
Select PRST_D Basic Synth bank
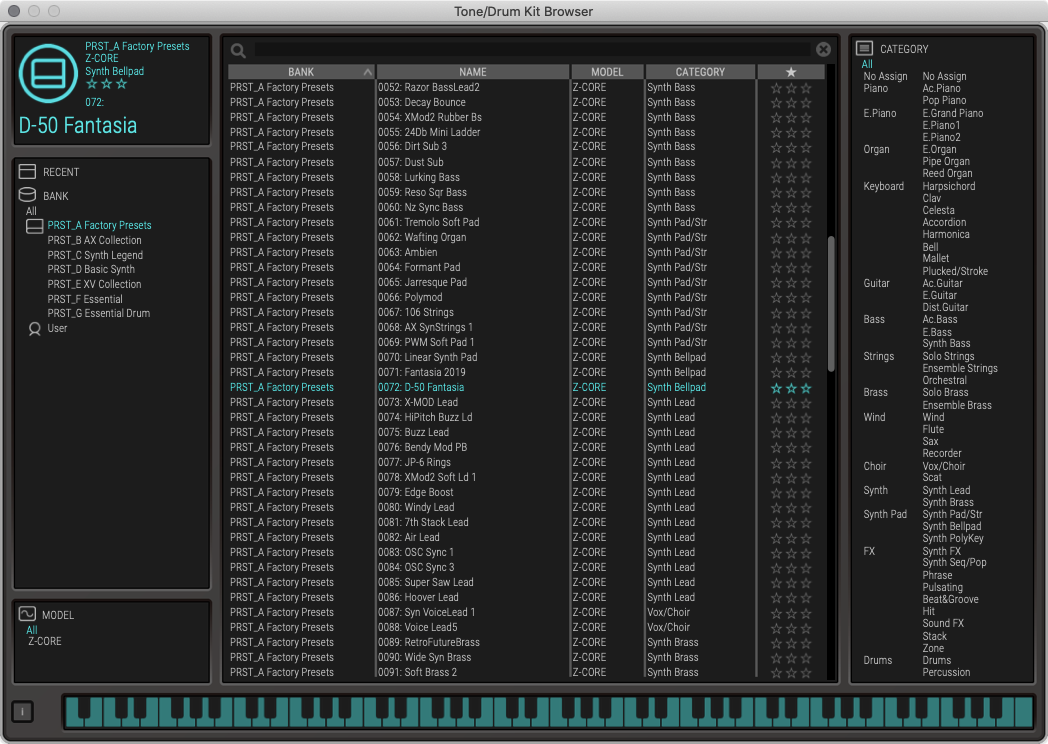(91, 269)
